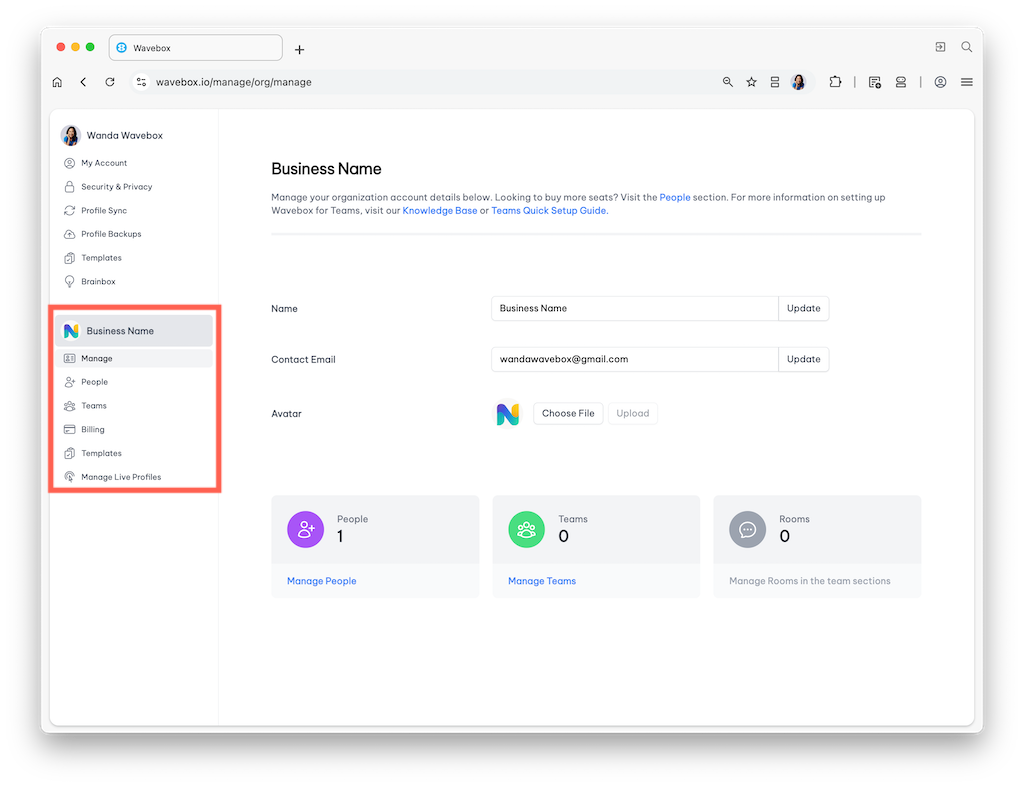Click the Manage People link
The image size is (1024, 787).
point(322,581)
